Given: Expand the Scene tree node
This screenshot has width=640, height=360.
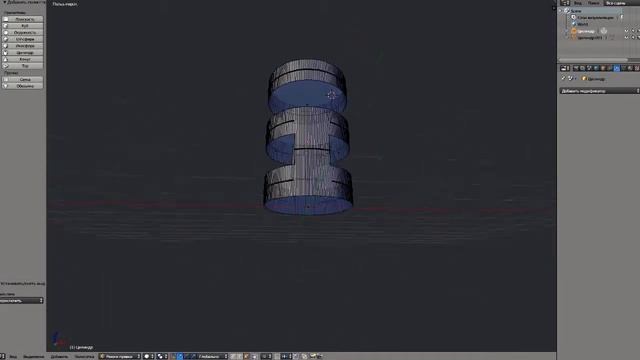Looking at the screenshot, I should [560, 11].
